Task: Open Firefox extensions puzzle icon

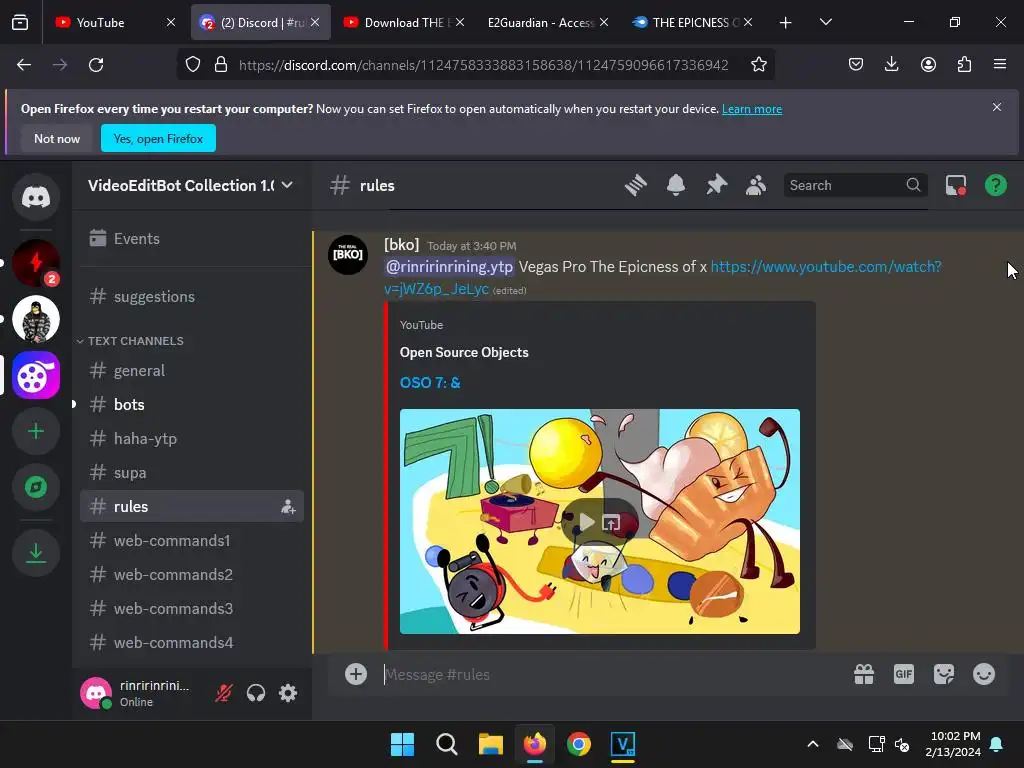Action: click(x=964, y=65)
